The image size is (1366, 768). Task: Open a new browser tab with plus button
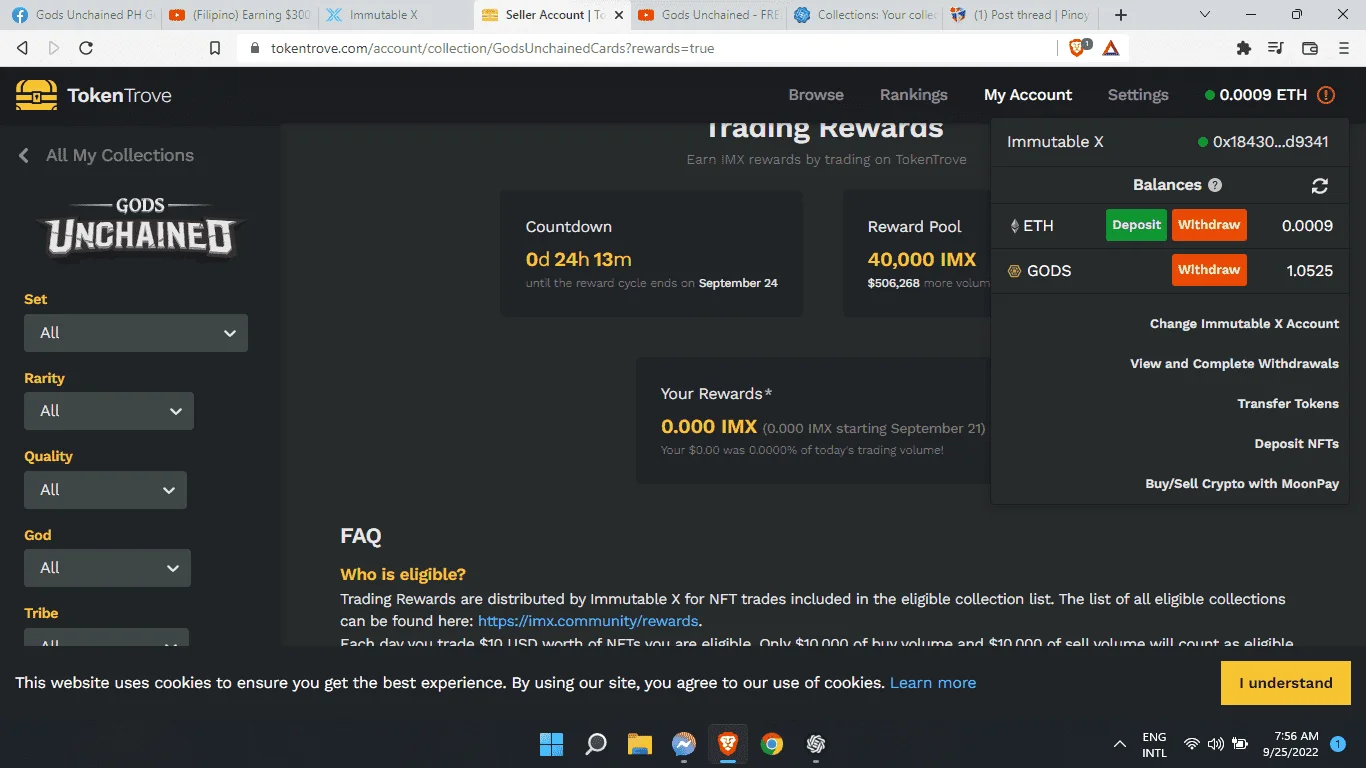pyautogui.click(x=1121, y=15)
